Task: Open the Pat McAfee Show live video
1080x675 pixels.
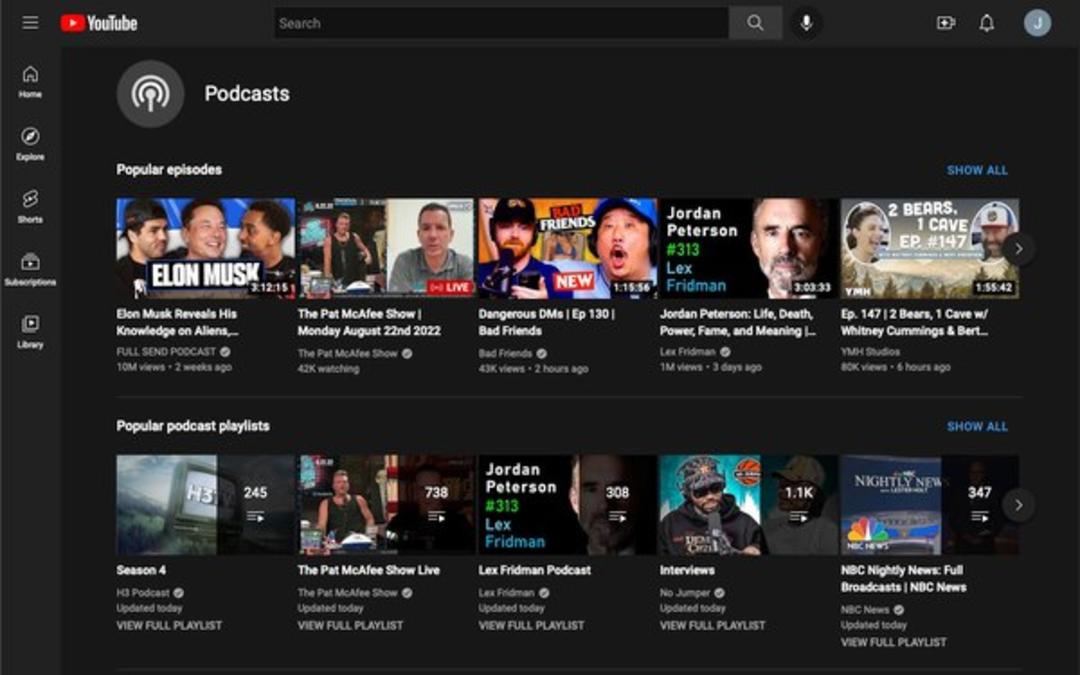Action: pos(386,249)
